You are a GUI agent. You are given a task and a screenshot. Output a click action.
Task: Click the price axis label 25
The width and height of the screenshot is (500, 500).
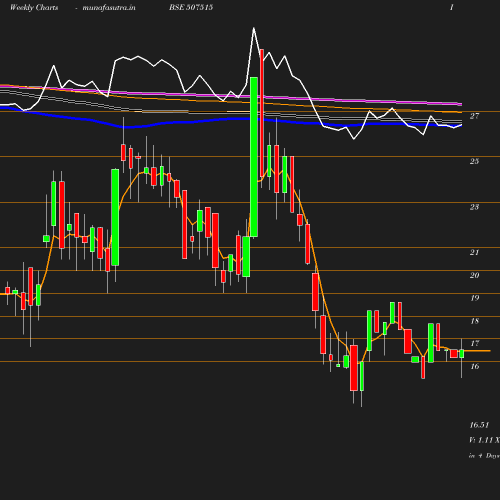474,161
